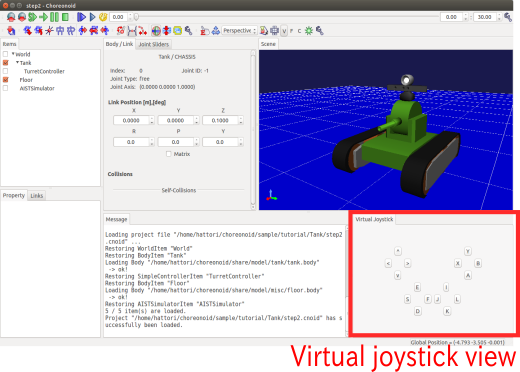Select the Property tab
This screenshot has width=520, height=372.
(x=14, y=195)
